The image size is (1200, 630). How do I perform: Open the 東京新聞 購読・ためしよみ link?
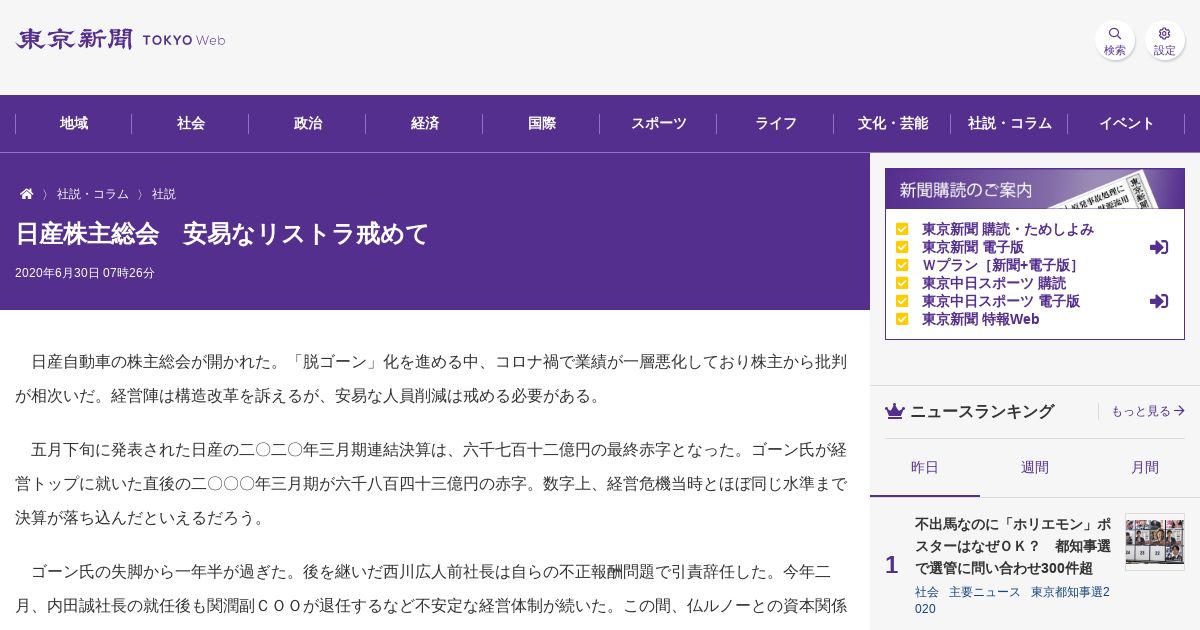tap(1008, 229)
